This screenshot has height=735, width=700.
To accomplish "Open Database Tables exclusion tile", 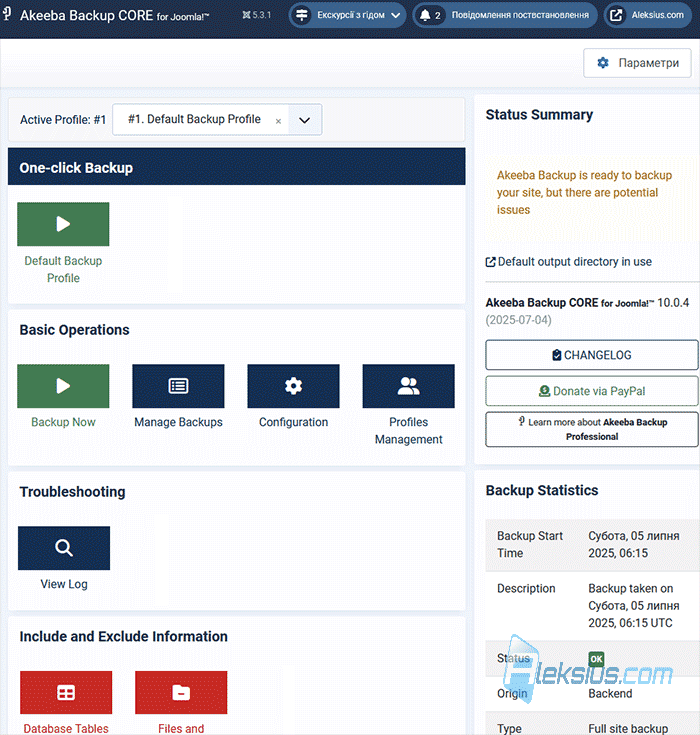I will (x=66, y=692).
